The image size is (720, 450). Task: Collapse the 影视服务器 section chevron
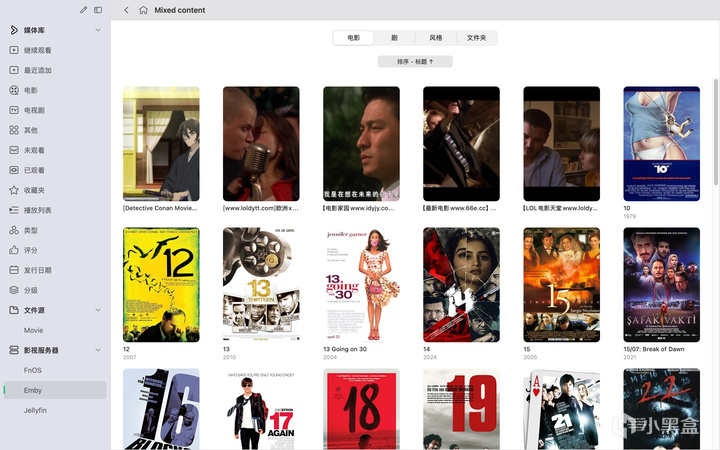(98, 350)
